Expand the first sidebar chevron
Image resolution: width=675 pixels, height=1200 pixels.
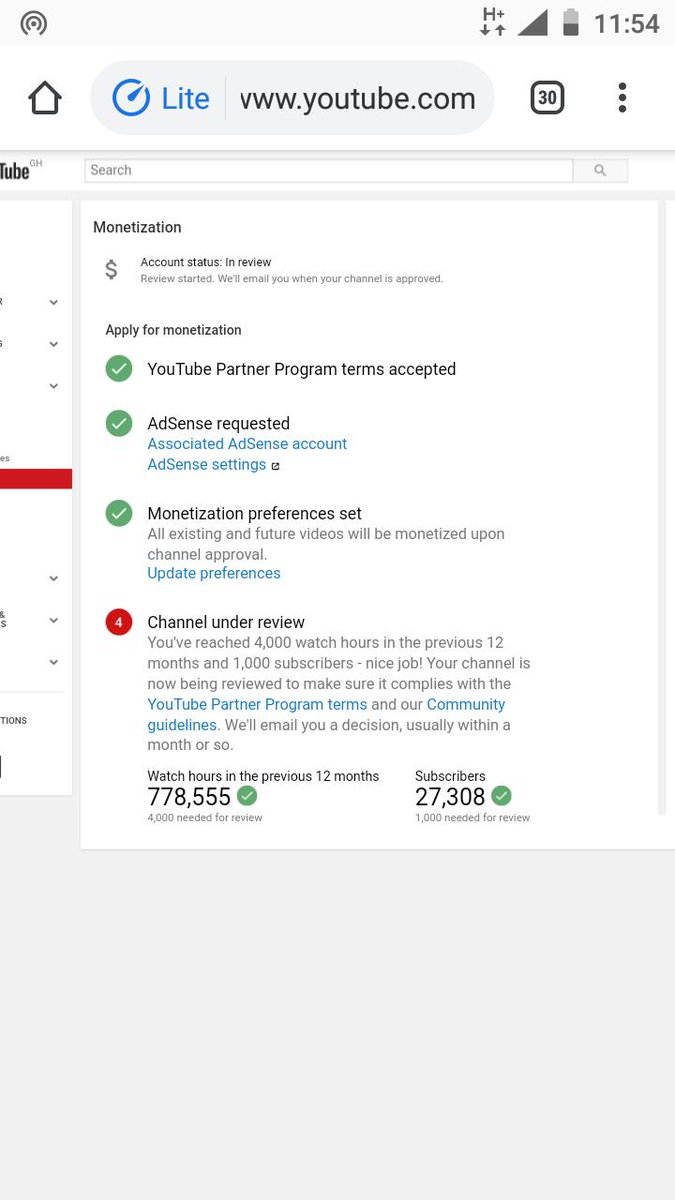tap(54, 302)
